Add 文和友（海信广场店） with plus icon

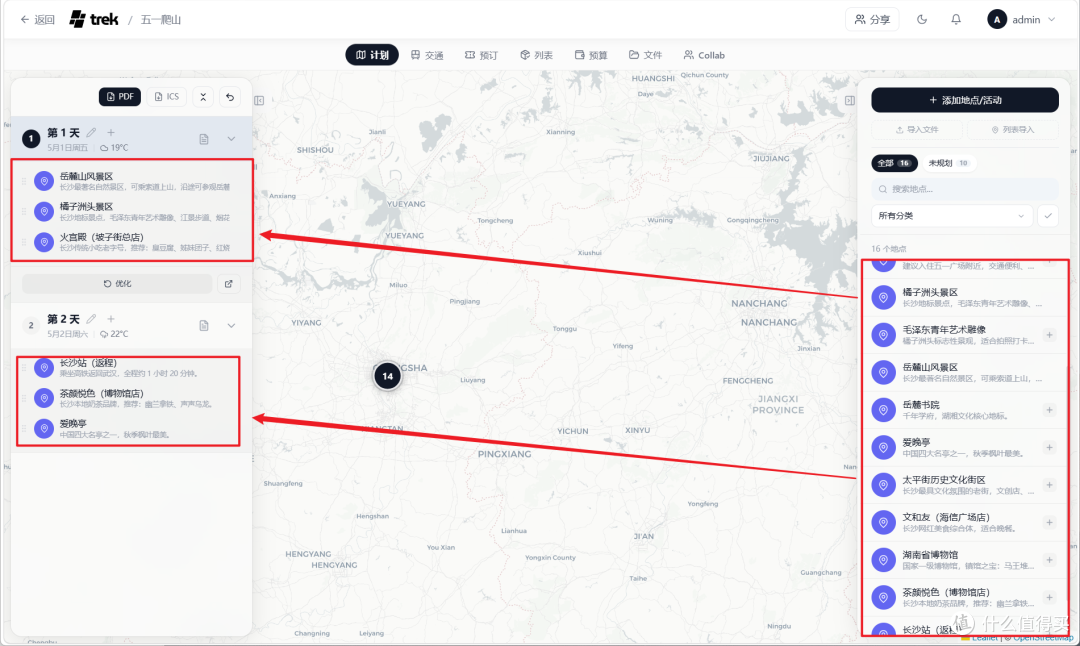click(1049, 522)
